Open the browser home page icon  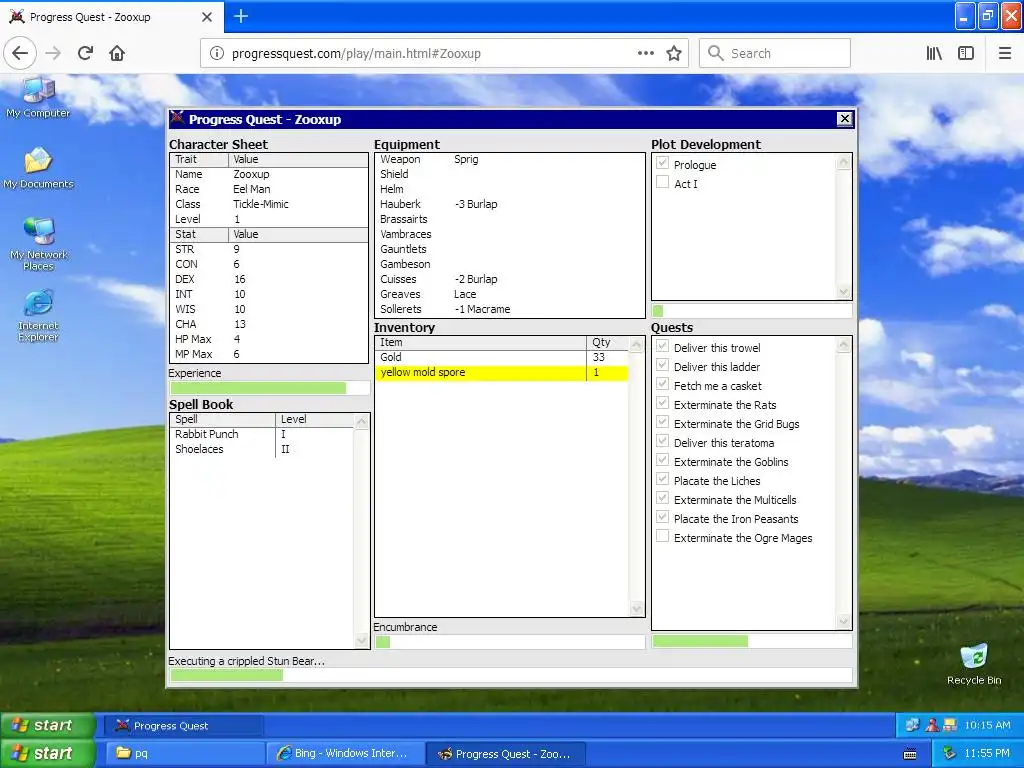pyautogui.click(x=117, y=54)
